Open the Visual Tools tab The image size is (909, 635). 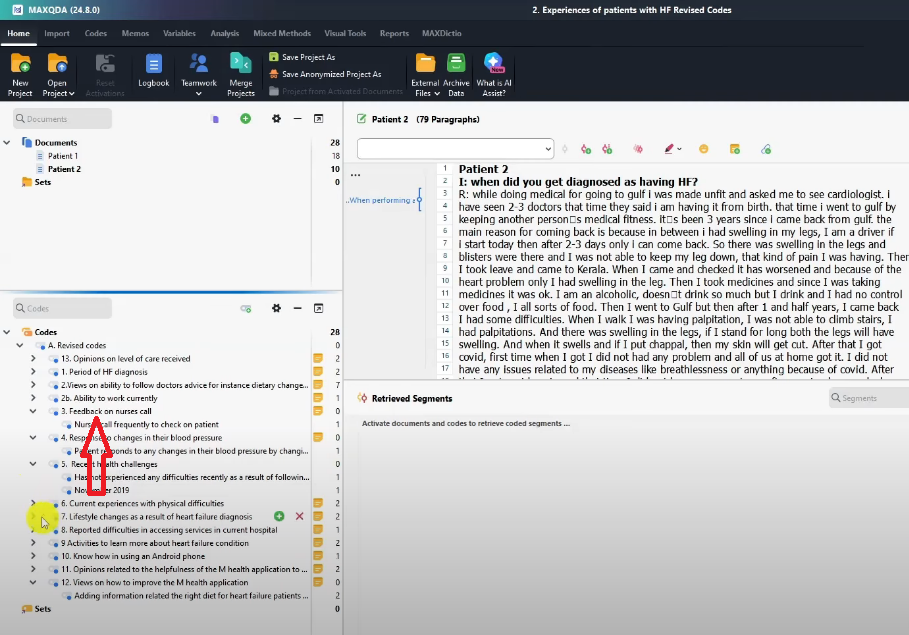pyautogui.click(x=345, y=33)
